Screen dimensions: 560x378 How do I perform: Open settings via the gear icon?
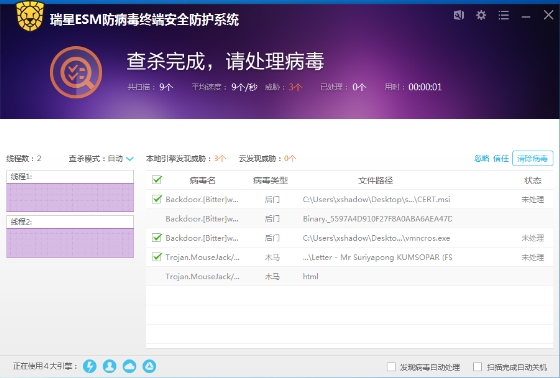[x=481, y=15]
